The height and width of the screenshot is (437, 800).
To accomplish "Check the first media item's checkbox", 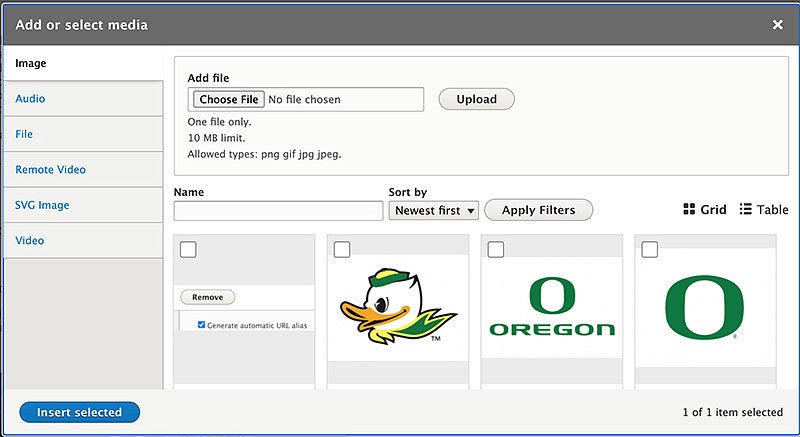I will click(x=188, y=250).
